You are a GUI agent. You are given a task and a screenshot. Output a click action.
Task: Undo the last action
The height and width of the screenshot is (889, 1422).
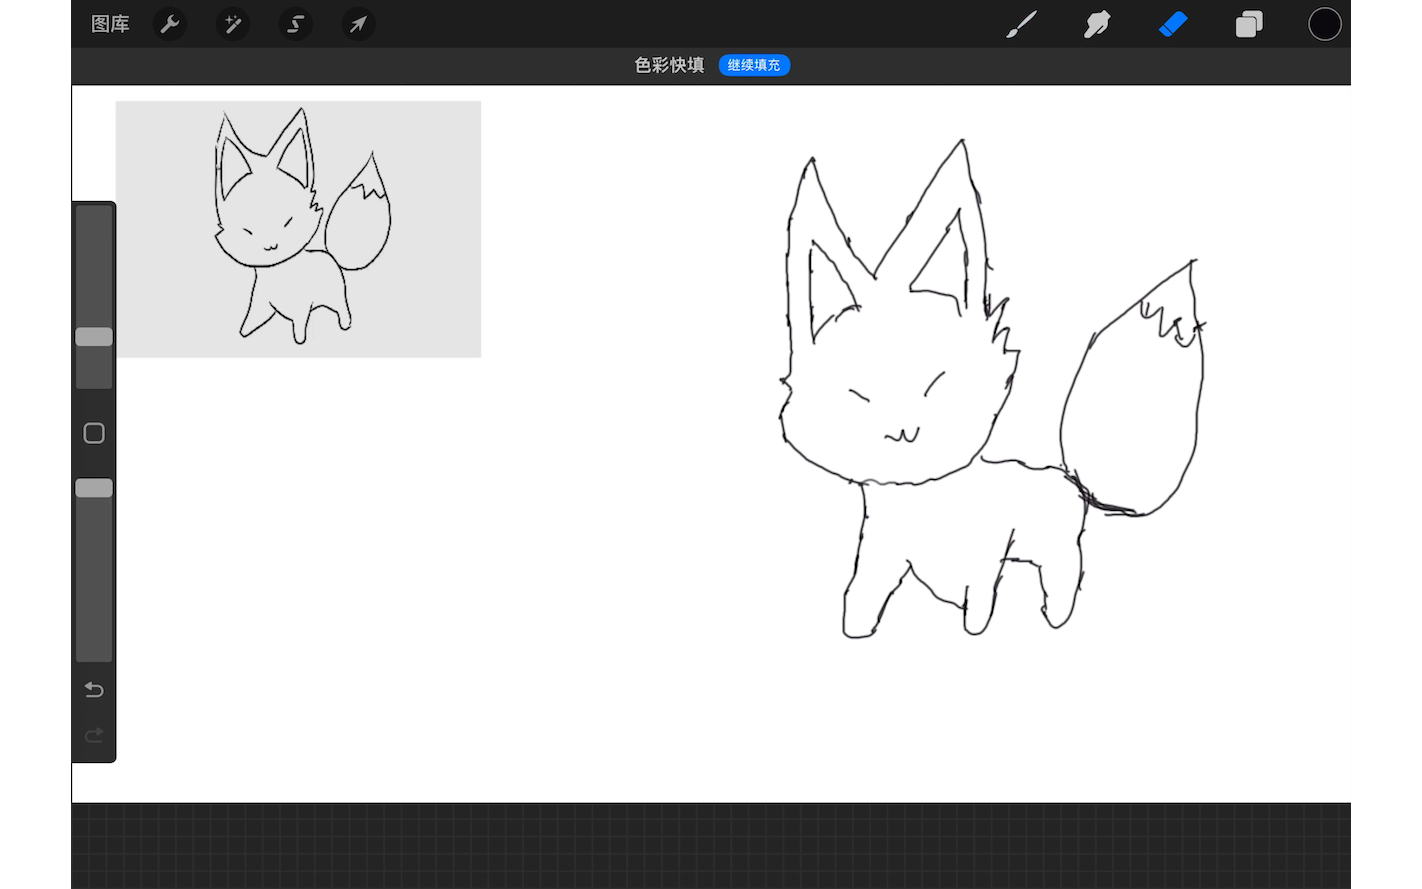pyautogui.click(x=94, y=690)
